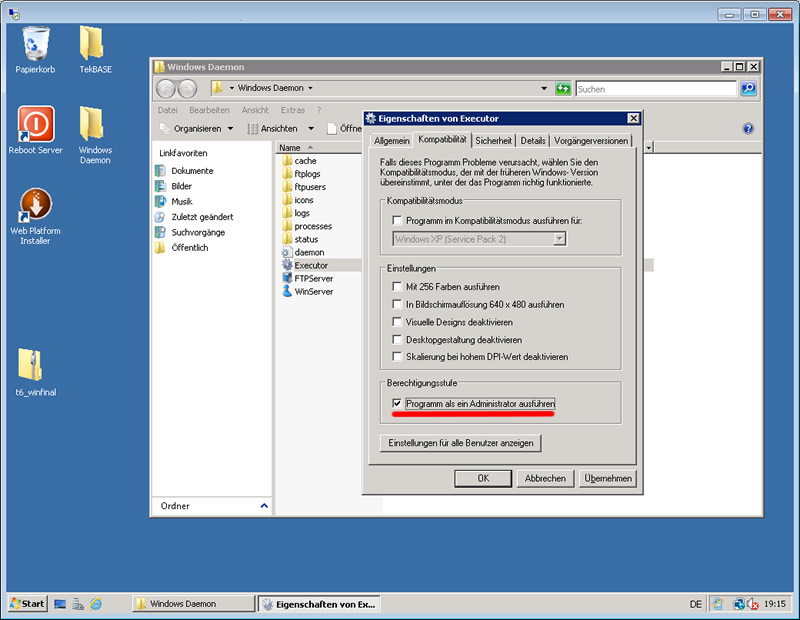
Task: Select the processes folder
Action: (x=307, y=226)
